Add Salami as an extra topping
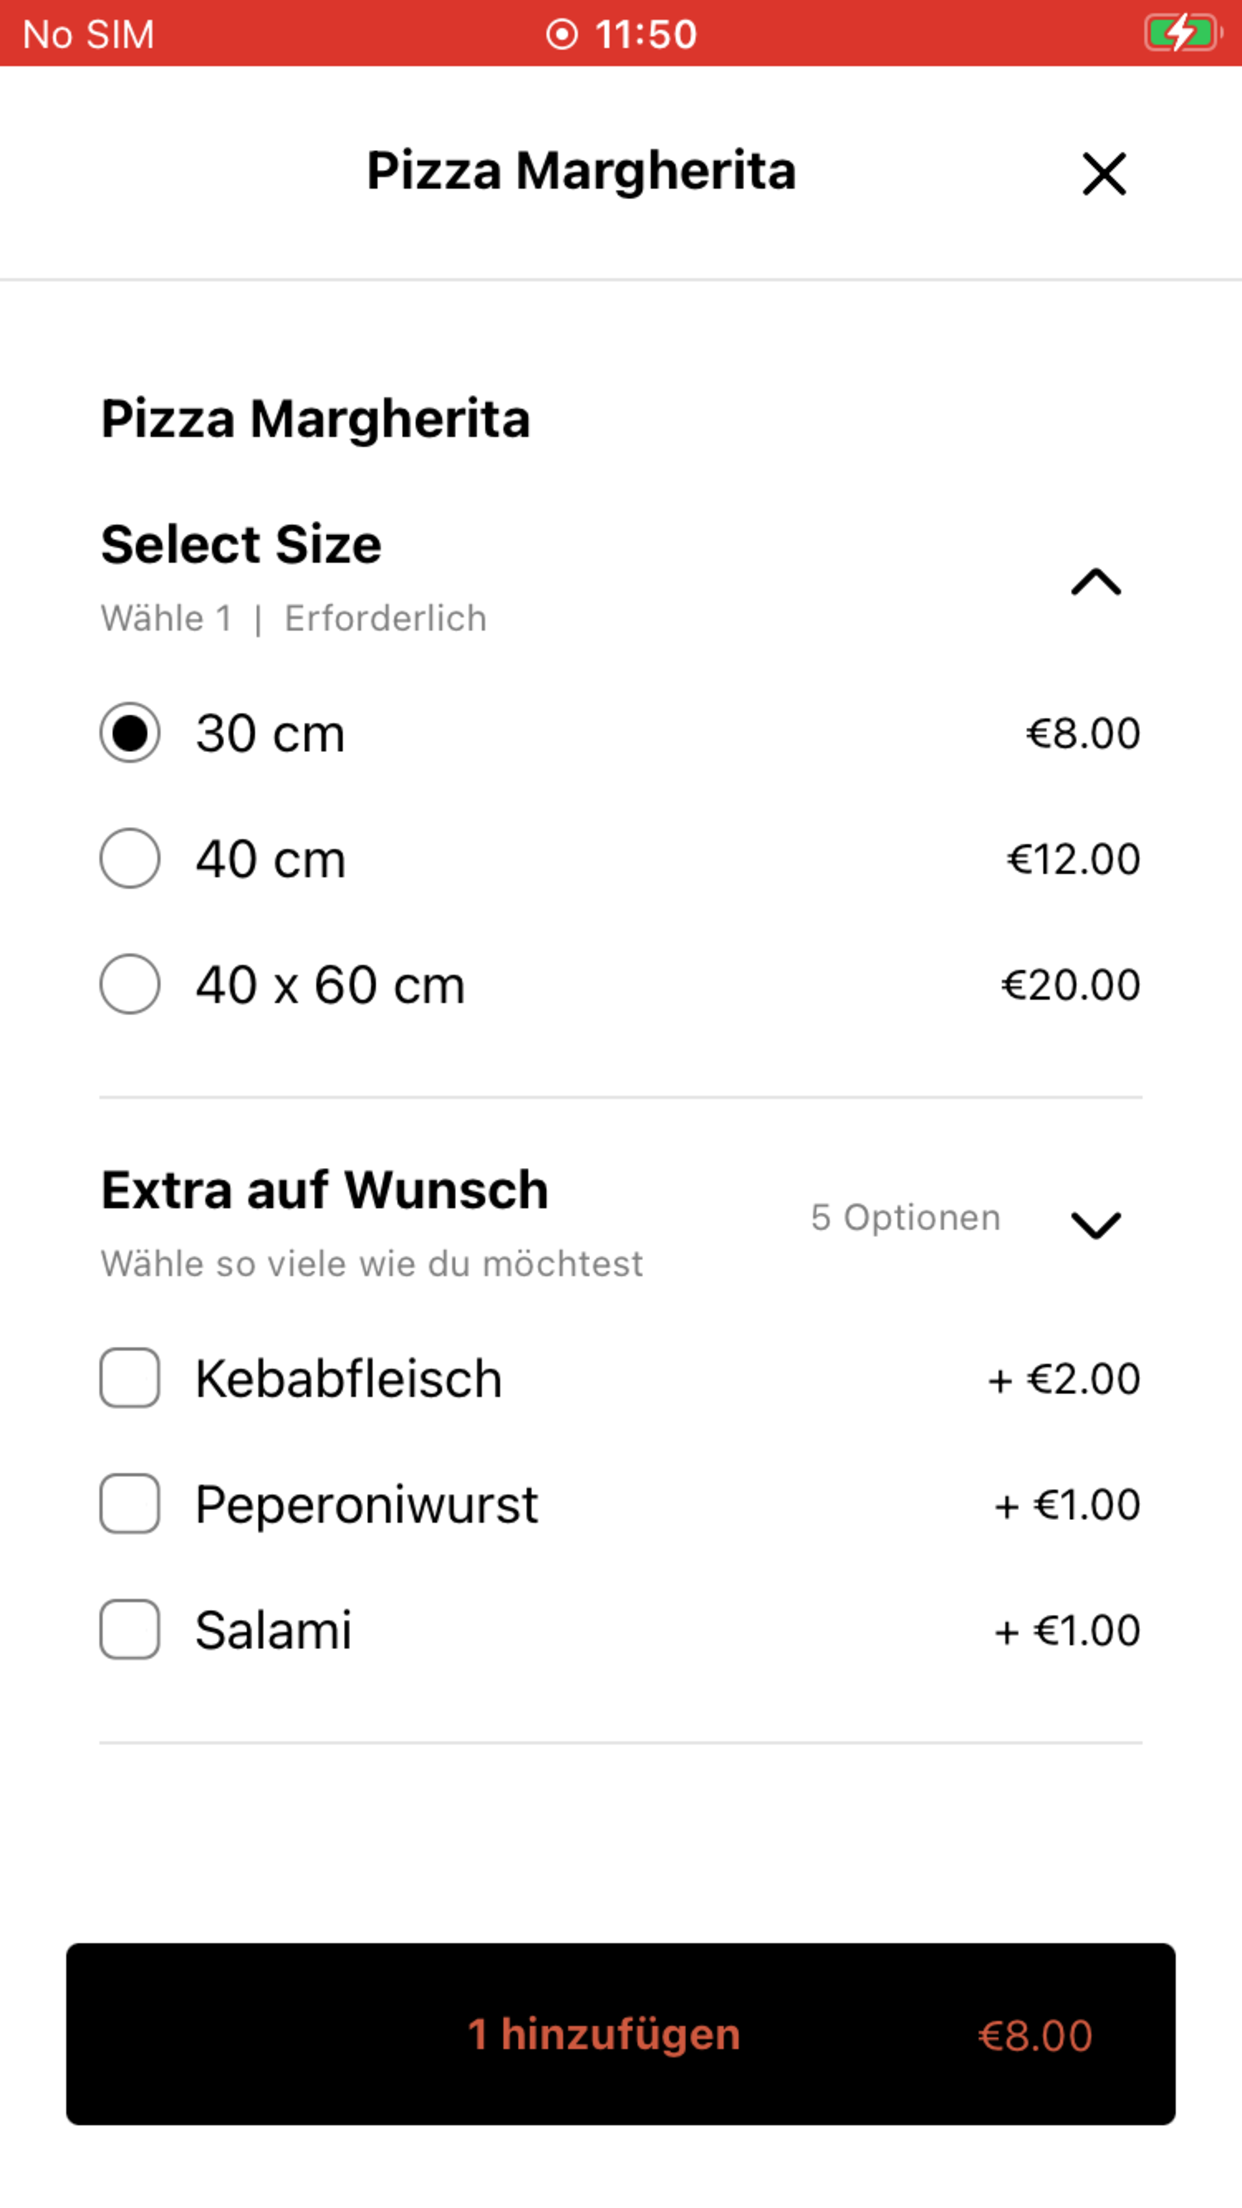The image size is (1242, 2208). coord(130,1630)
